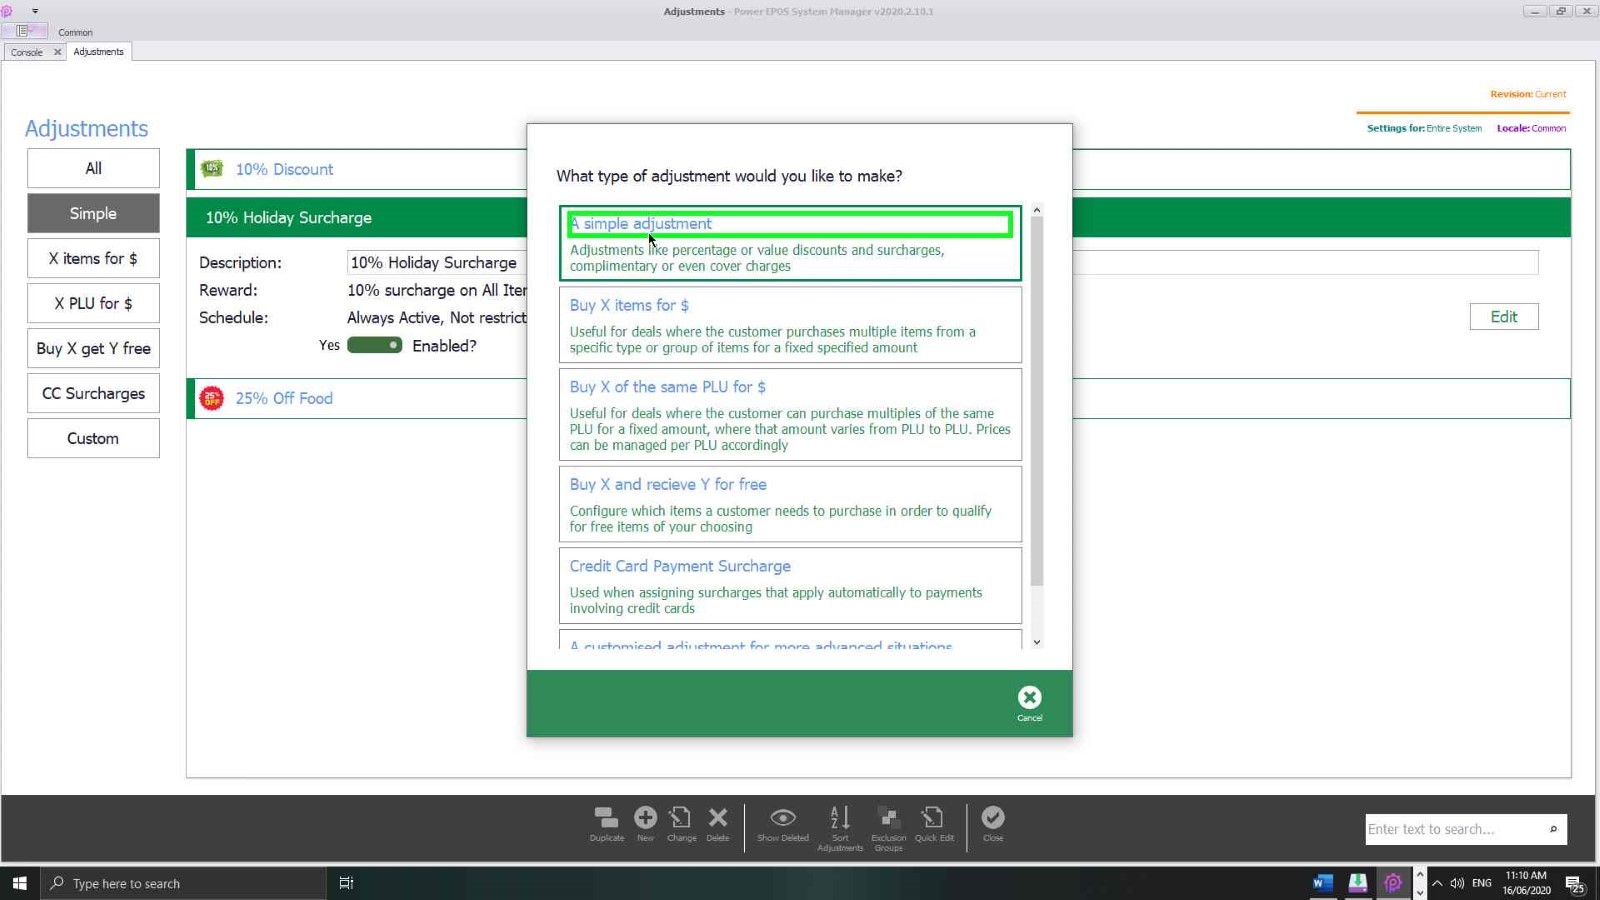Choose 'Credit Card Payment Surcharge' option

click(x=790, y=586)
